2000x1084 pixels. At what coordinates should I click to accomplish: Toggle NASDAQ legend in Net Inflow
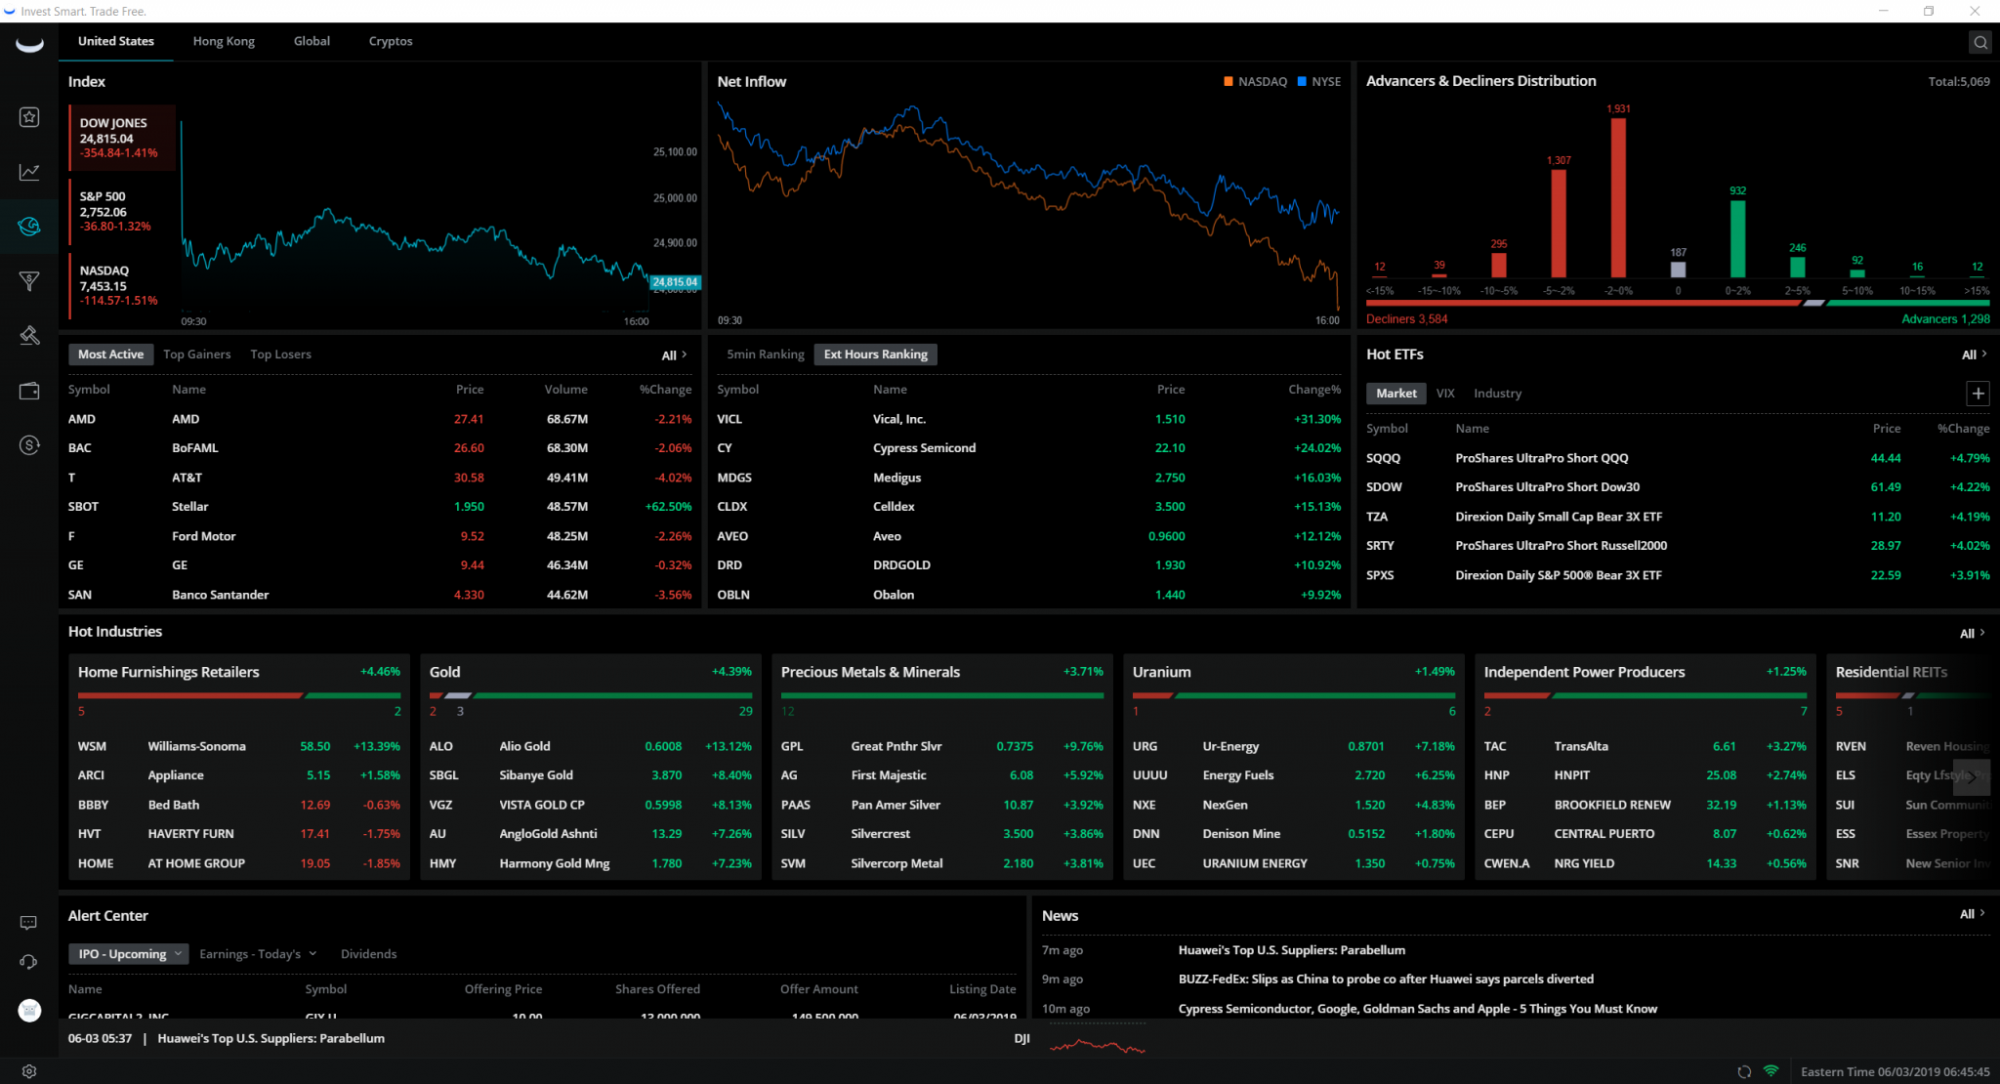[1255, 81]
